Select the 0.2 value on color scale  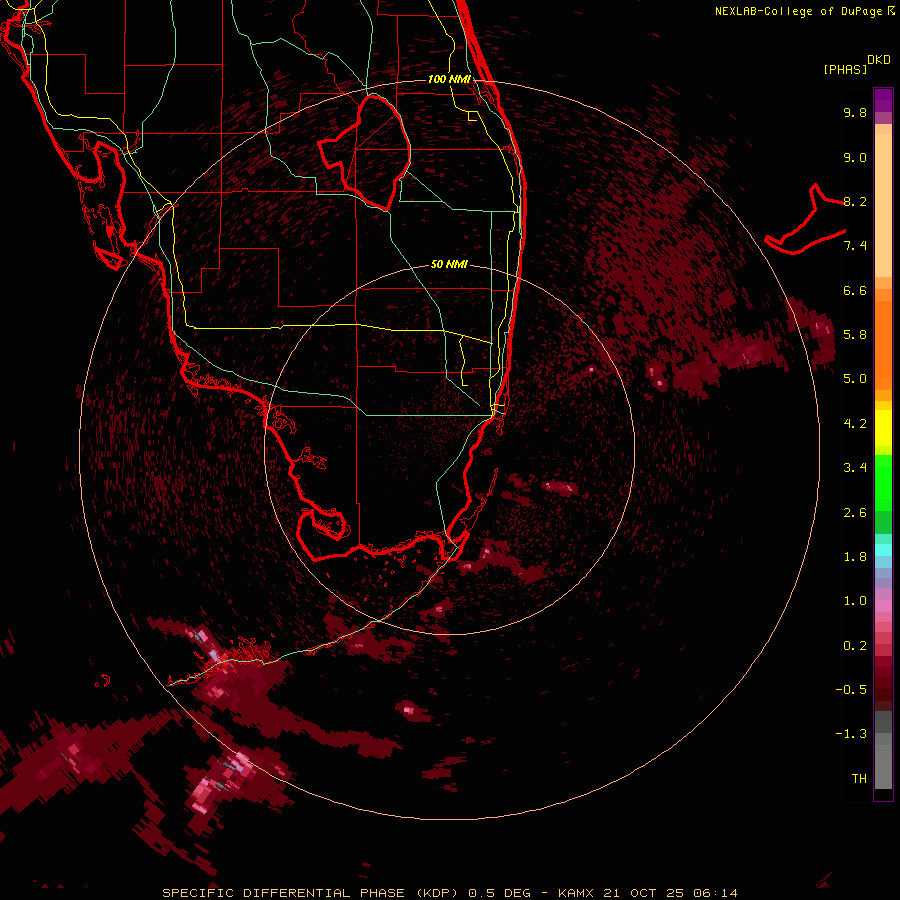855,645
